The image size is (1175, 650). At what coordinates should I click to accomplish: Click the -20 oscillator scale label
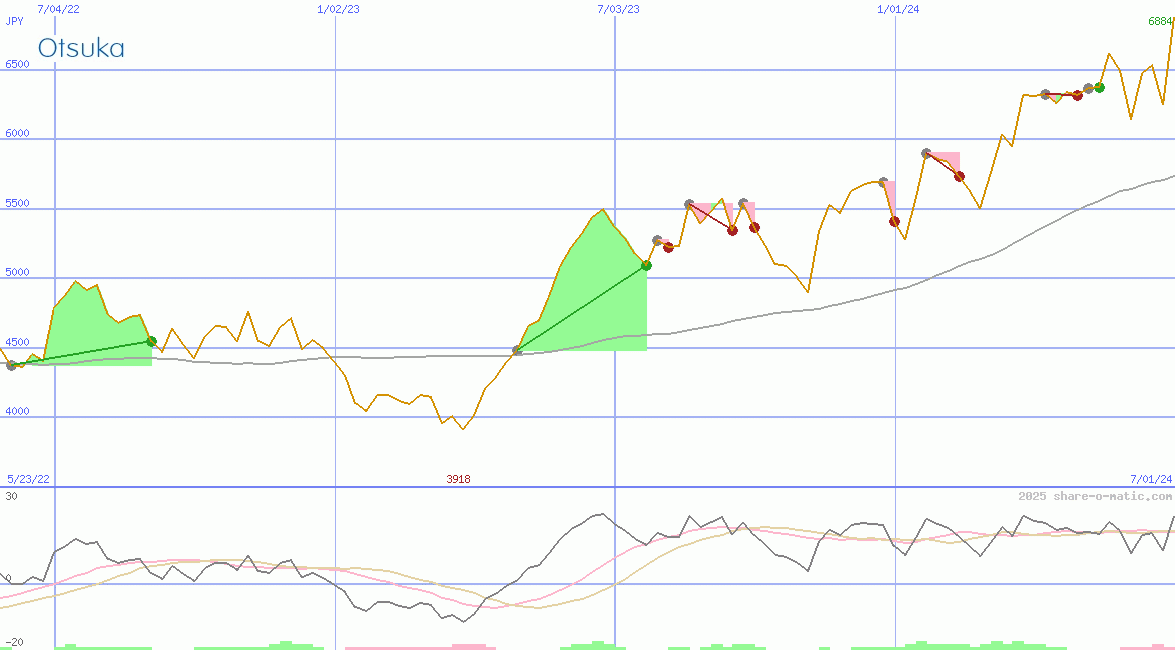[14, 643]
